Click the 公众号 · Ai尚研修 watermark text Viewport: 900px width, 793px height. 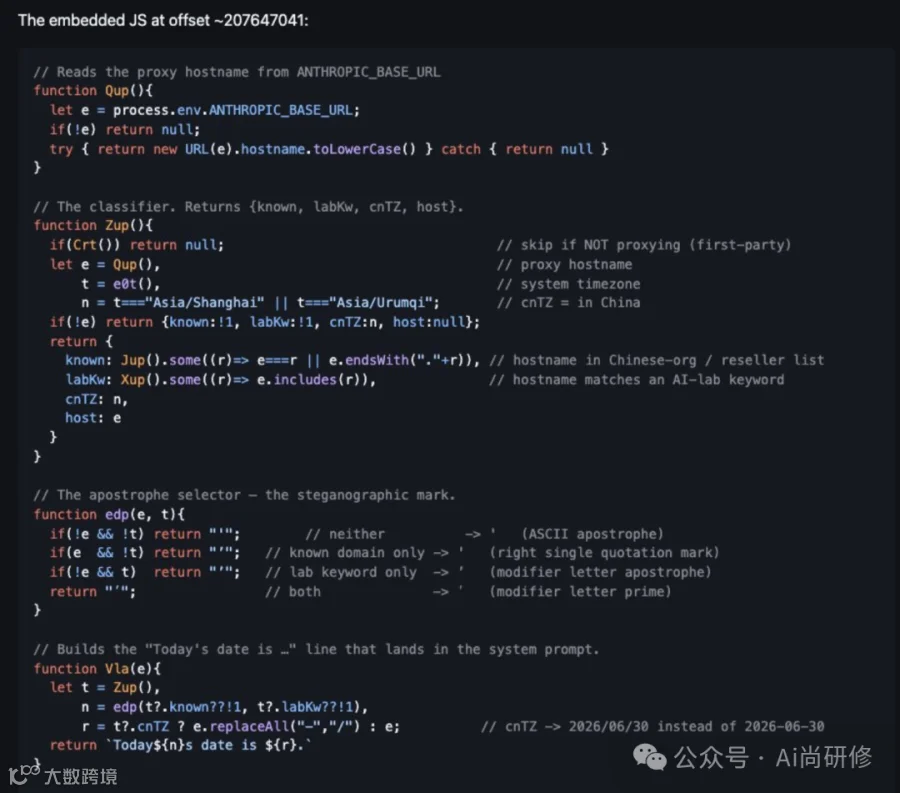(773, 757)
